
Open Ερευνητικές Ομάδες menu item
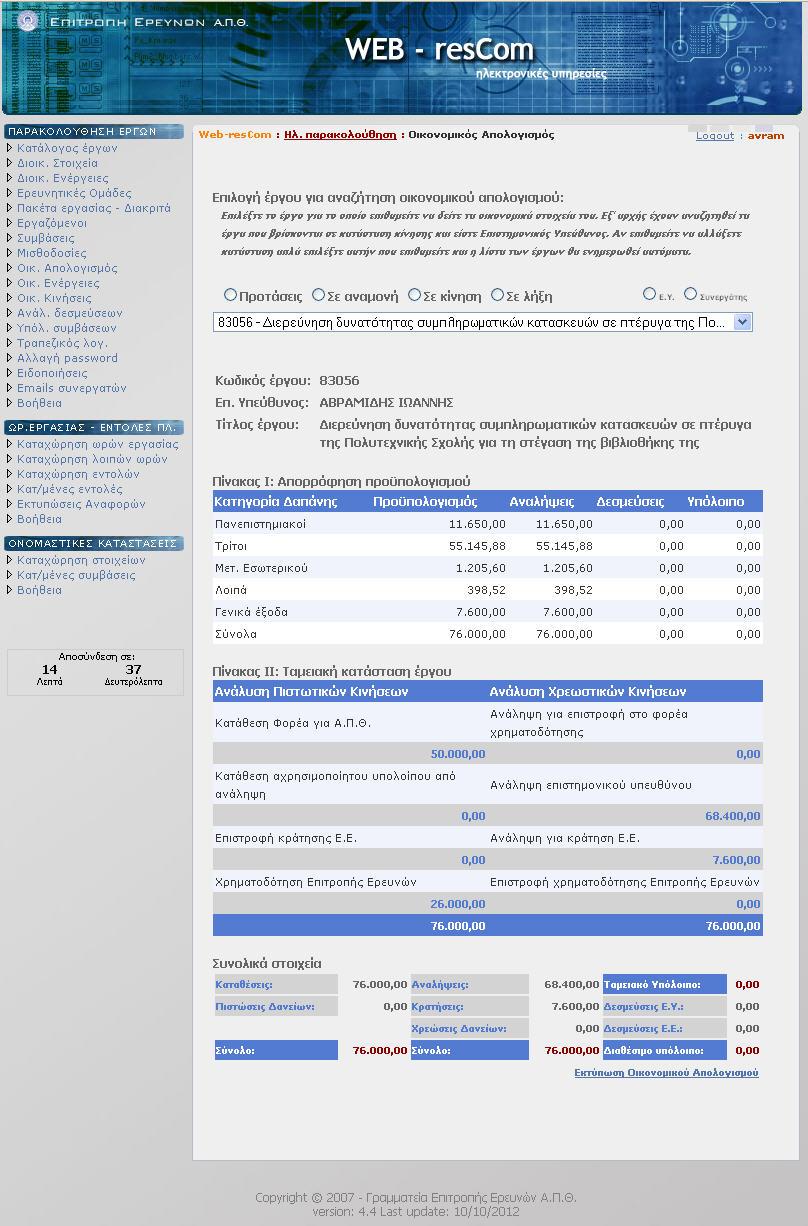[74, 193]
